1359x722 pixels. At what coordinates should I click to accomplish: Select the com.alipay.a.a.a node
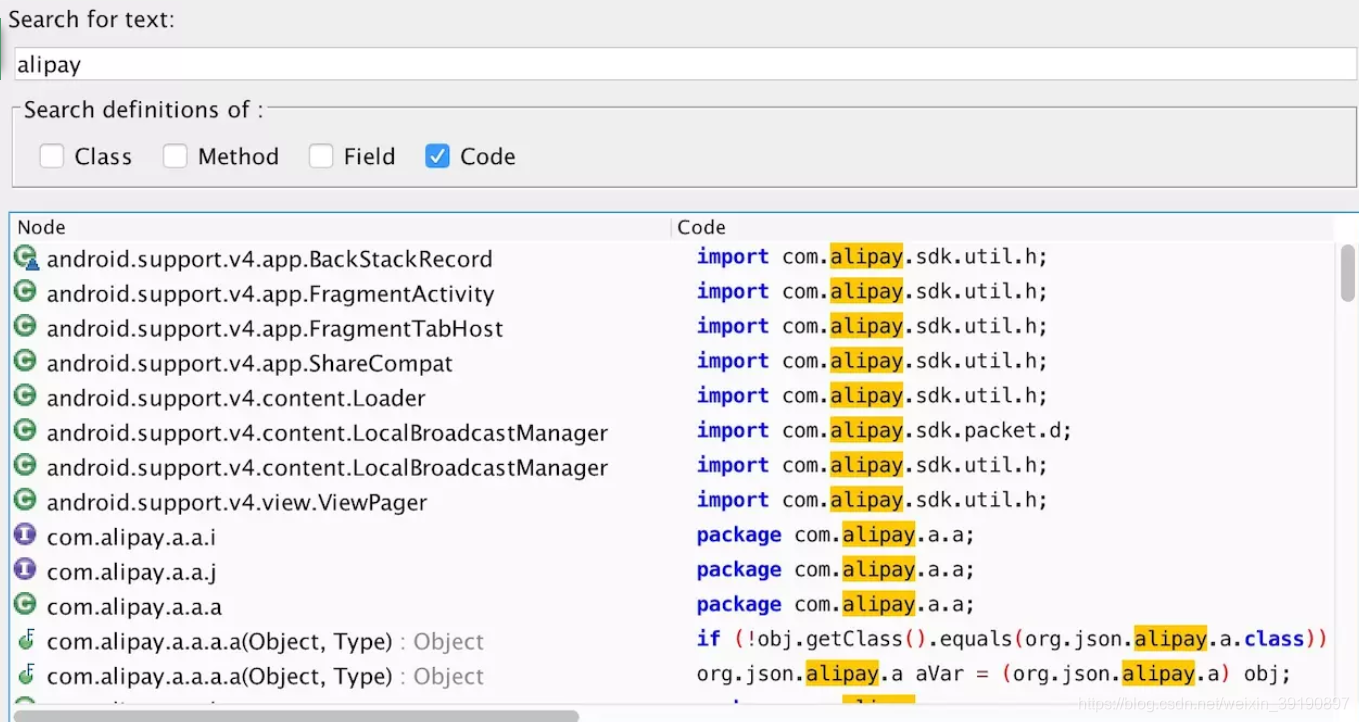pos(134,606)
